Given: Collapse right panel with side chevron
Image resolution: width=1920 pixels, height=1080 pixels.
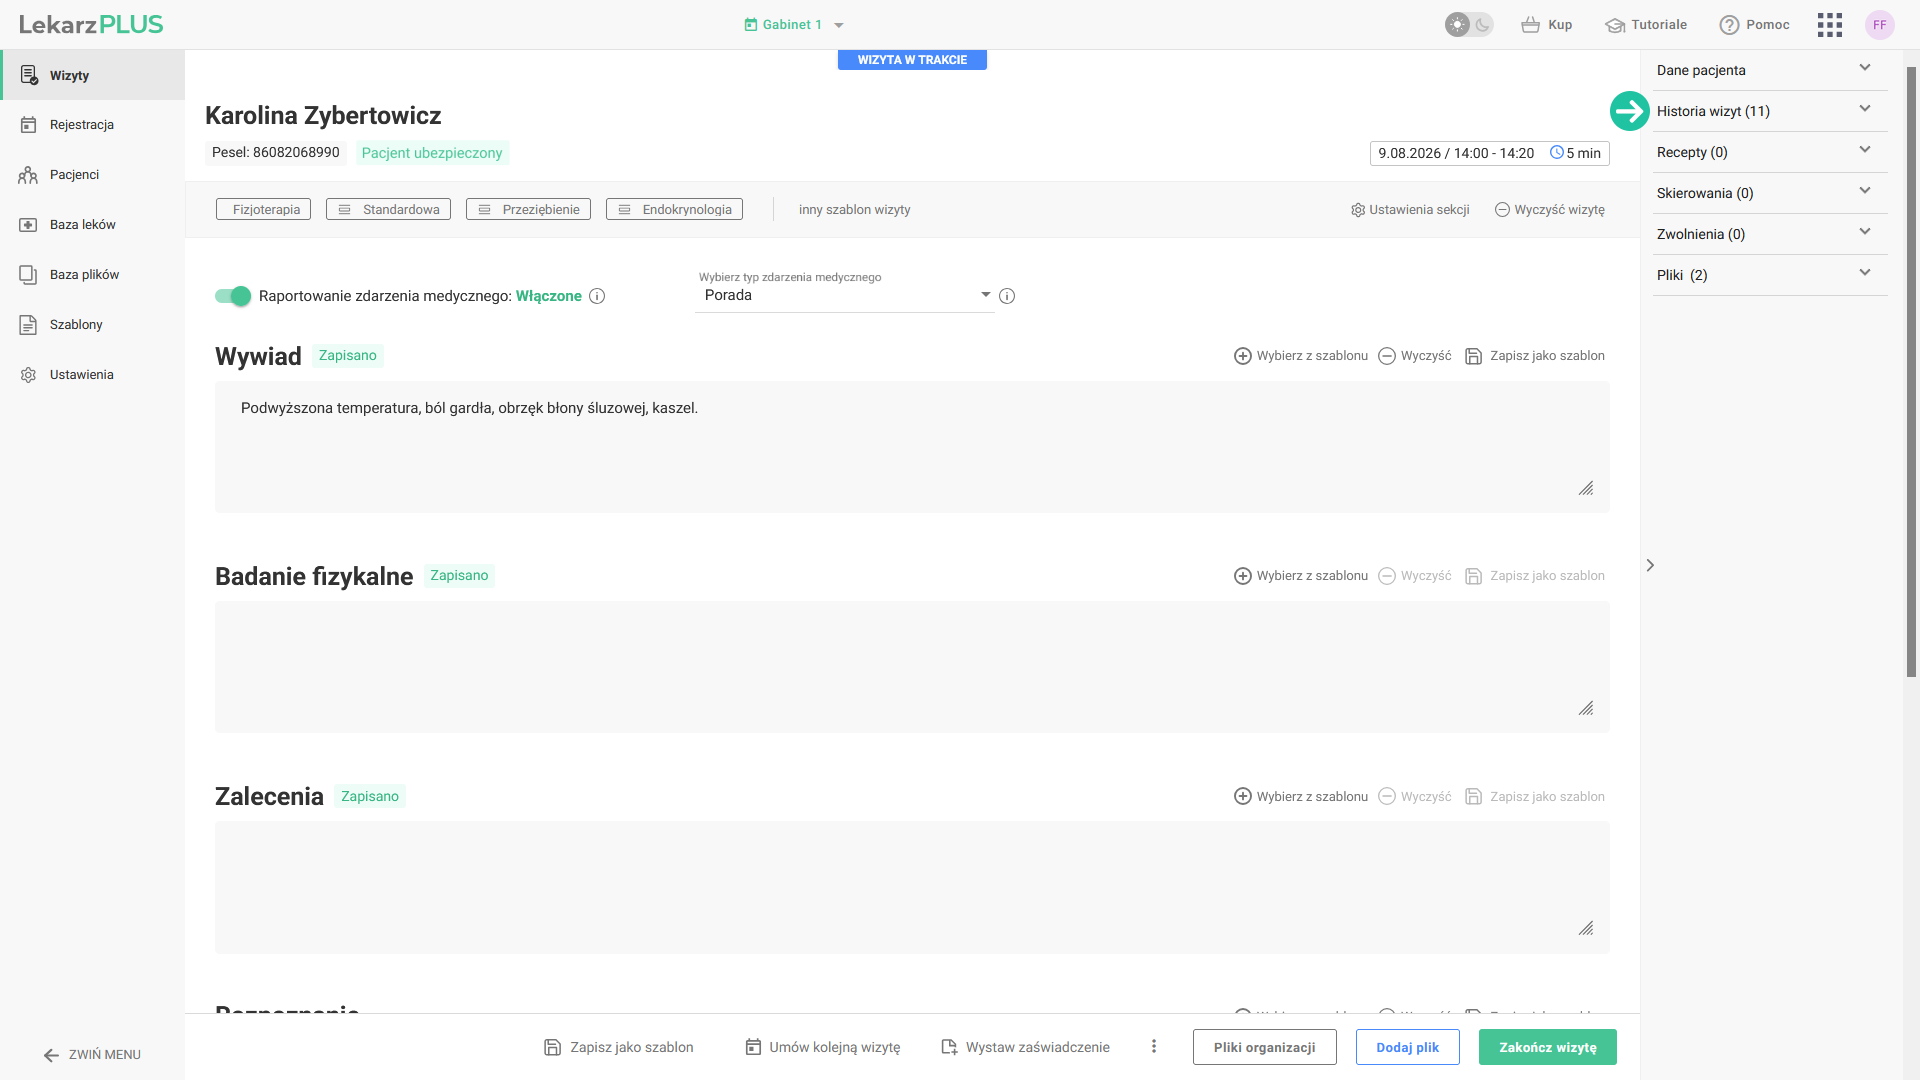Looking at the screenshot, I should click(x=1650, y=566).
